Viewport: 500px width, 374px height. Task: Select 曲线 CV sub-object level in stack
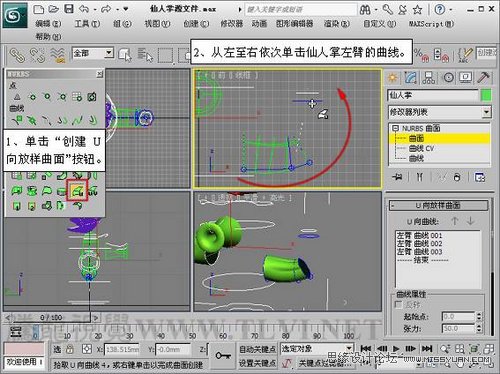point(421,148)
